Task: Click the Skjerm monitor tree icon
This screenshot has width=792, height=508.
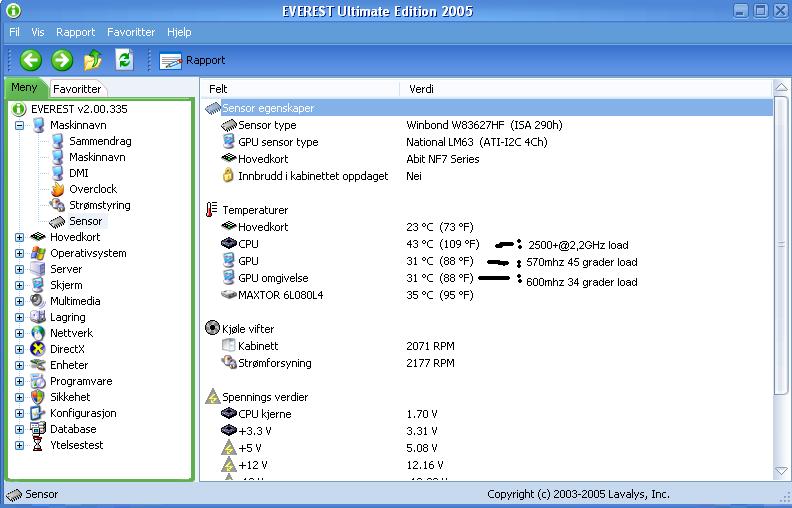Action: tap(37, 285)
